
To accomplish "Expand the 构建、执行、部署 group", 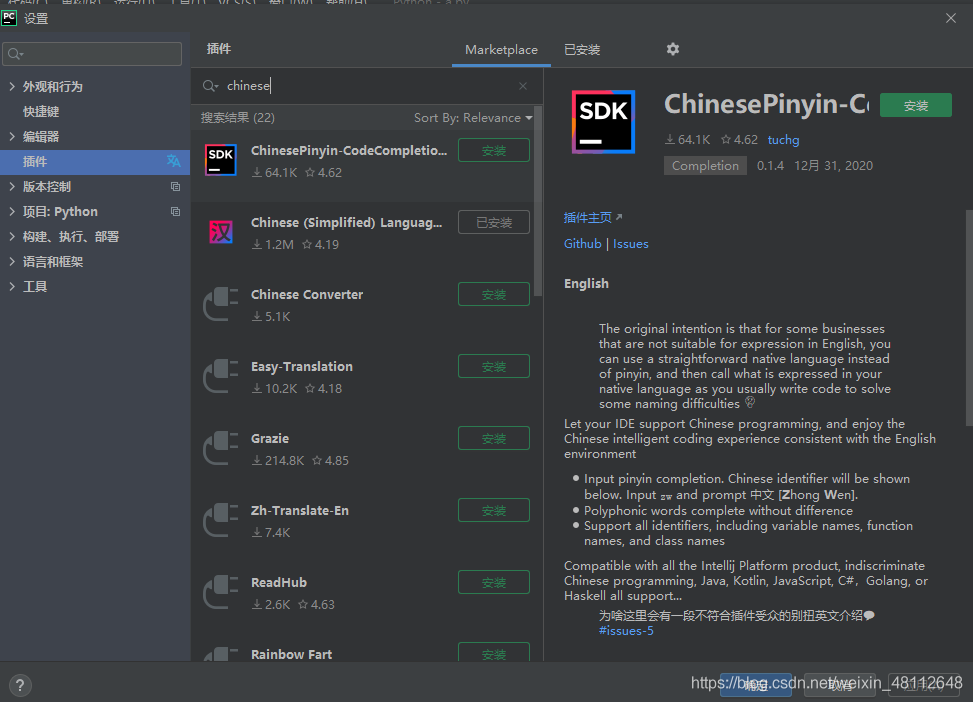I will coord(12,236).
